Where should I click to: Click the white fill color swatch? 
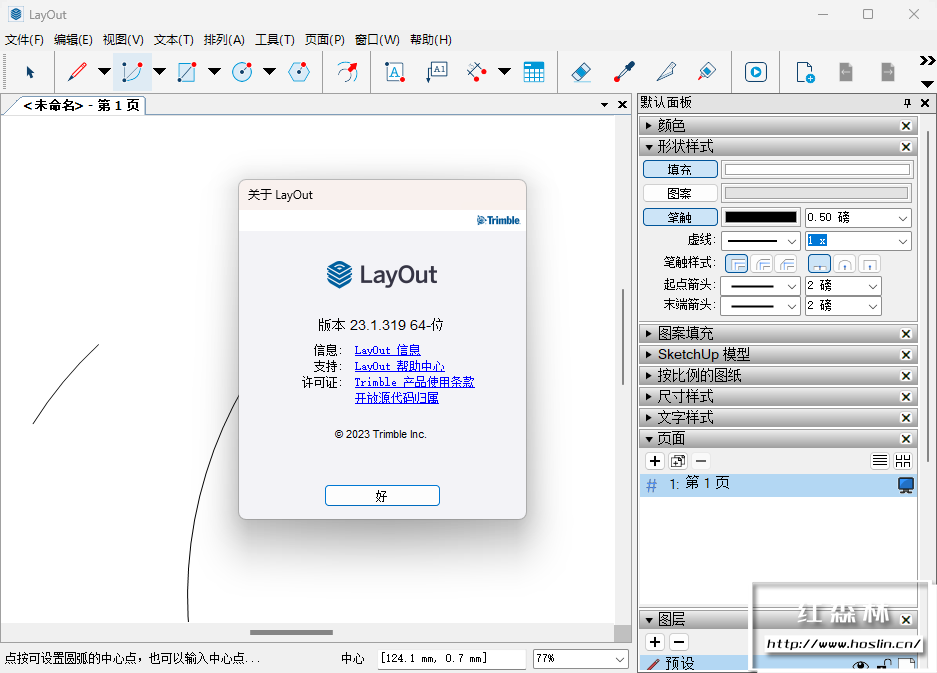coord(817,170)
